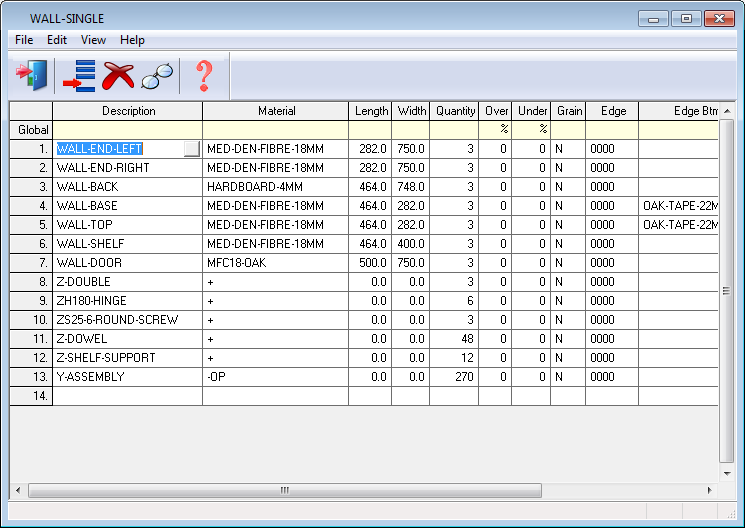This screenshot has width=745, height=528.
Task: Open lookup button in WALL-END-LEFT description cell
Action: pos(192,149)
